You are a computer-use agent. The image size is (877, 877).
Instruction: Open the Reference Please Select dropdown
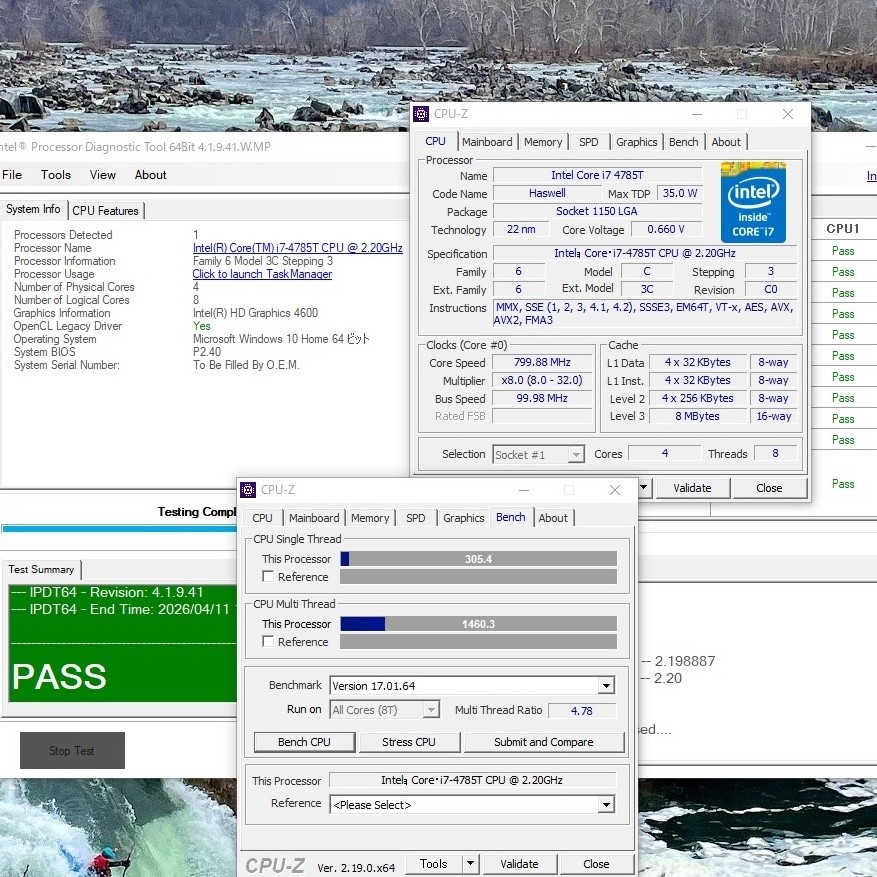606,805
